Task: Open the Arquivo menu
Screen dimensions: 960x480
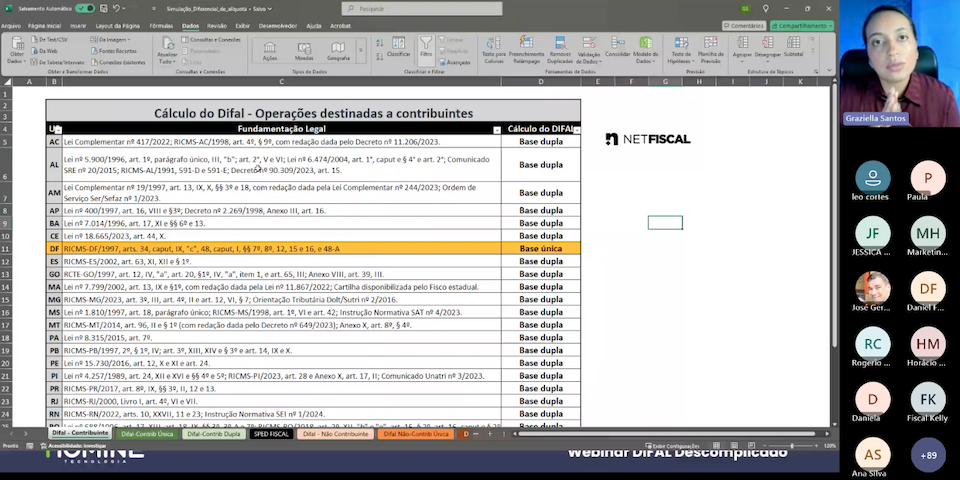Action: (10, 26)
